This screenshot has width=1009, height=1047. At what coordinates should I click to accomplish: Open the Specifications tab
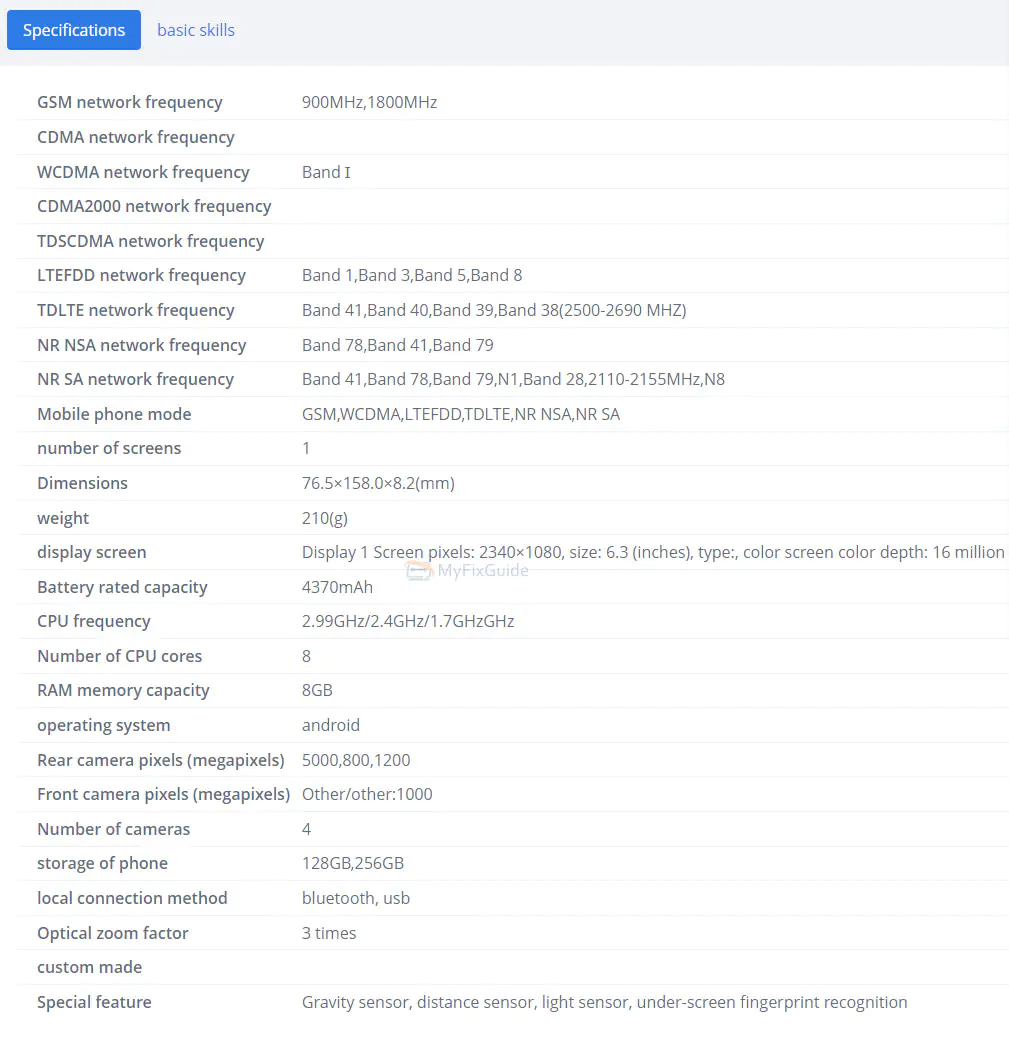click(73, 30)
